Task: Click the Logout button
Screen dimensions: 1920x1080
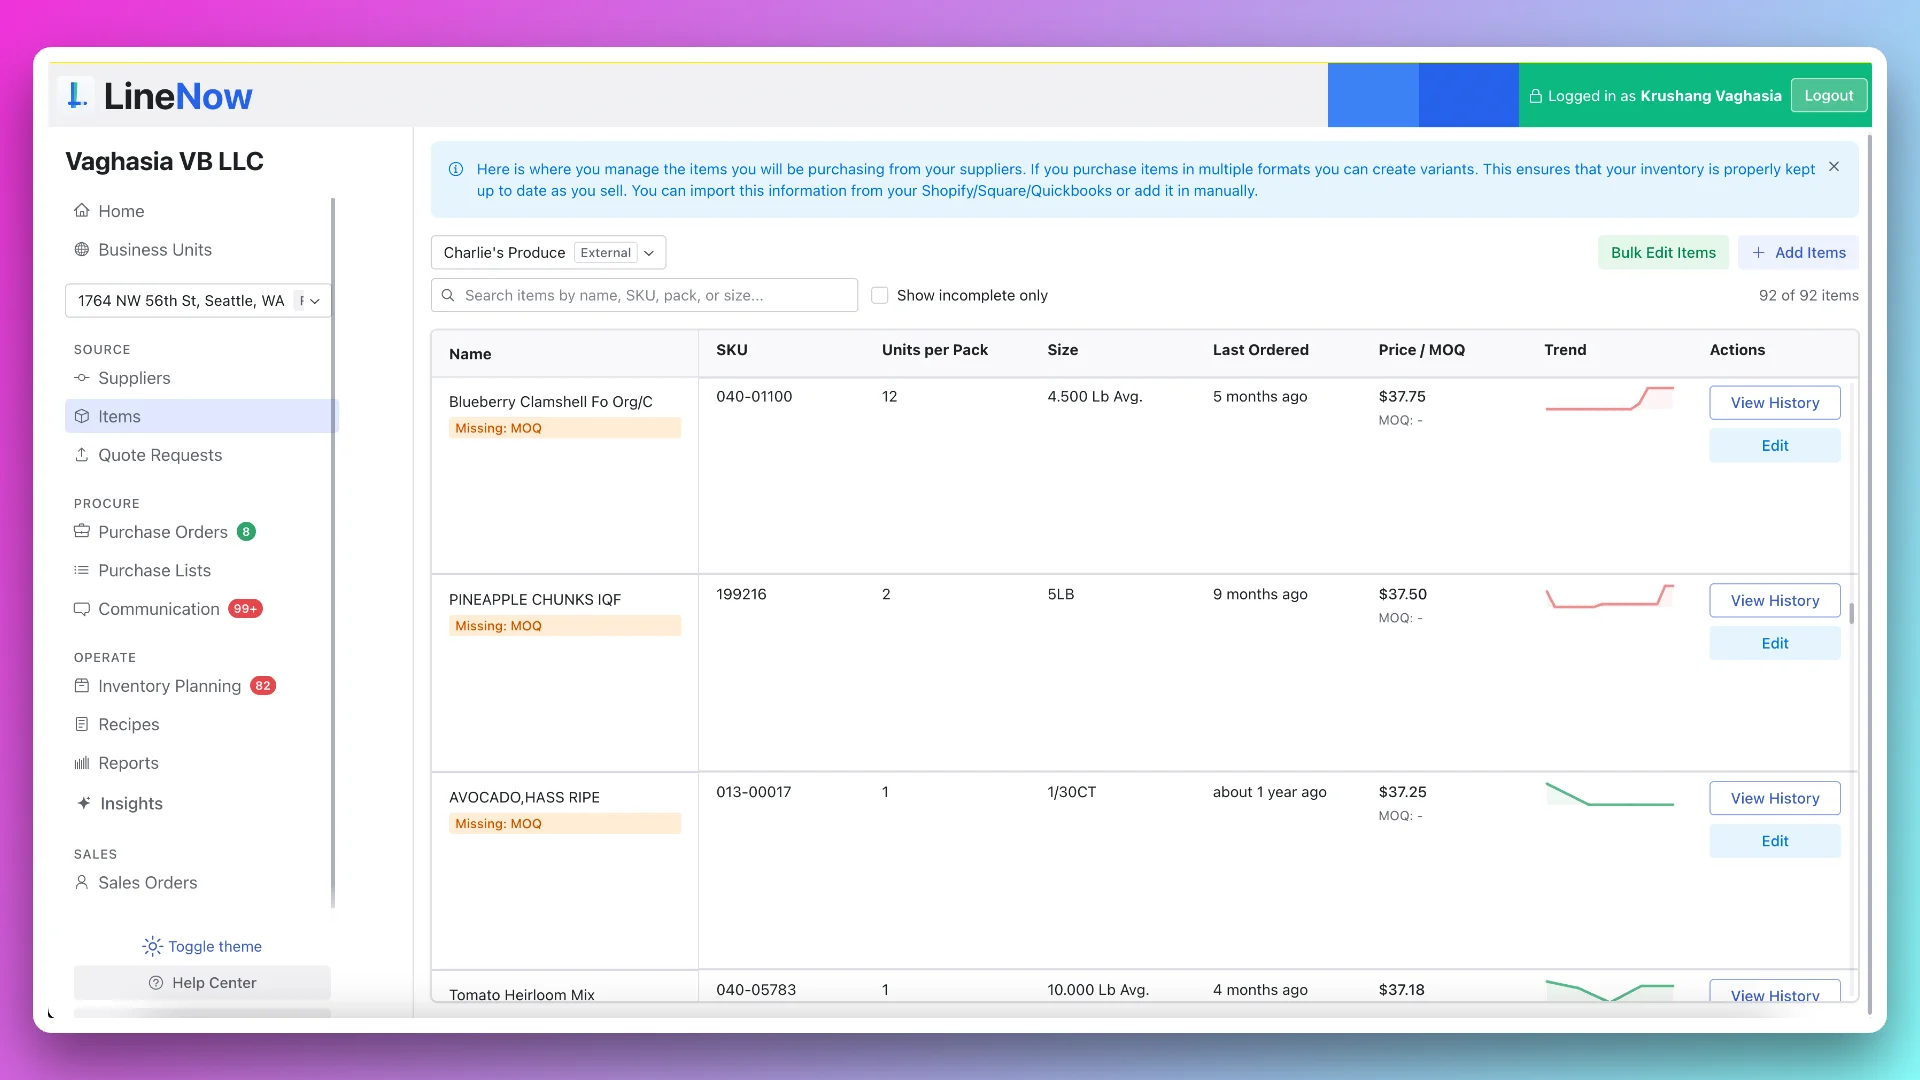Action: pos(1828,96)
